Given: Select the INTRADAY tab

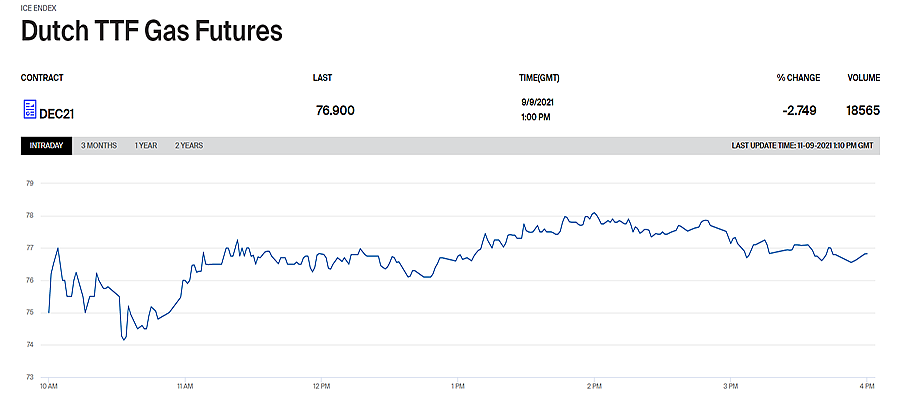Looking at the screenshot, I should (46, 146).
